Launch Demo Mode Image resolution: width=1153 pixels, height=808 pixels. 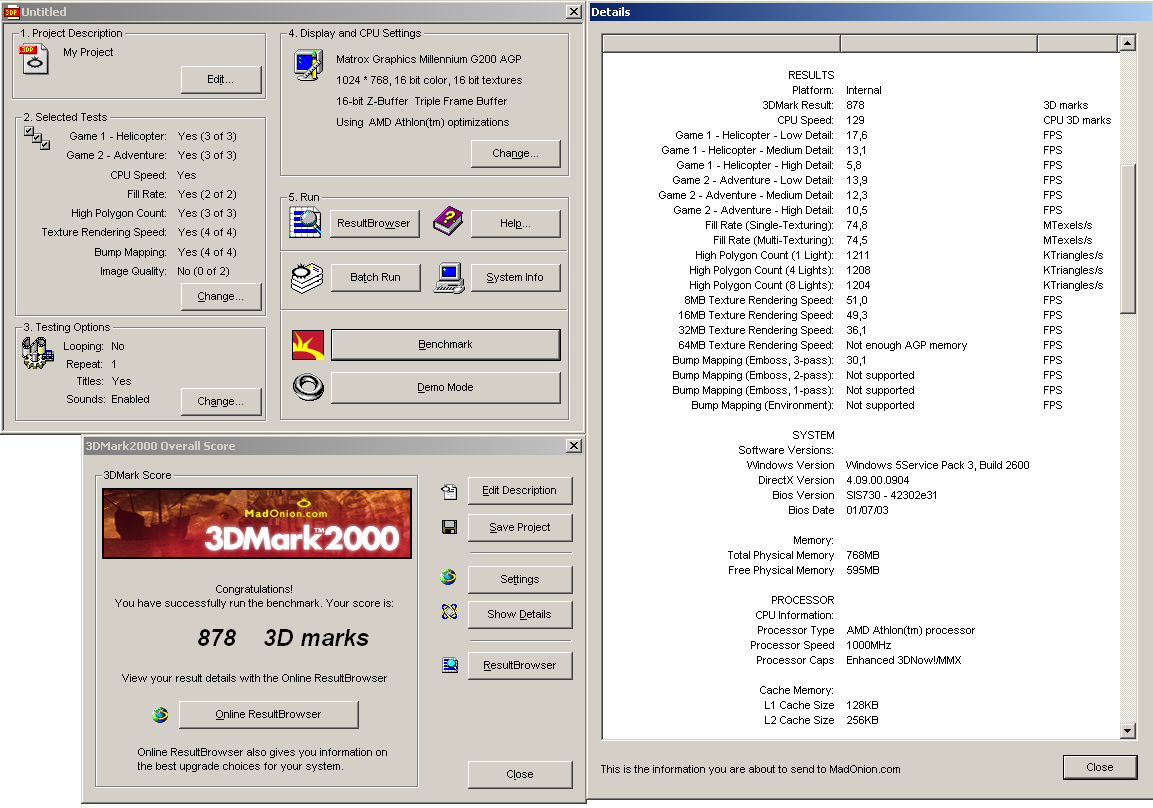(x=444, y=387)
